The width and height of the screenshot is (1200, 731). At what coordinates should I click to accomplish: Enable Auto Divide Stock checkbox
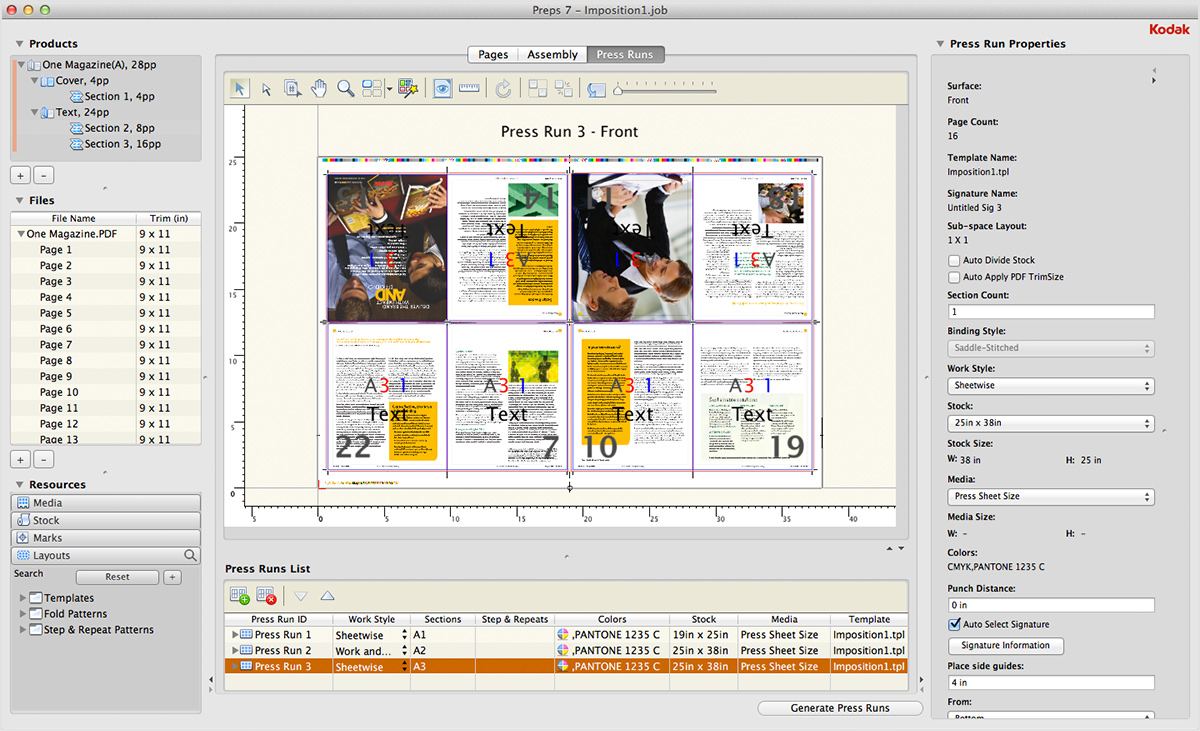point(954,260)
